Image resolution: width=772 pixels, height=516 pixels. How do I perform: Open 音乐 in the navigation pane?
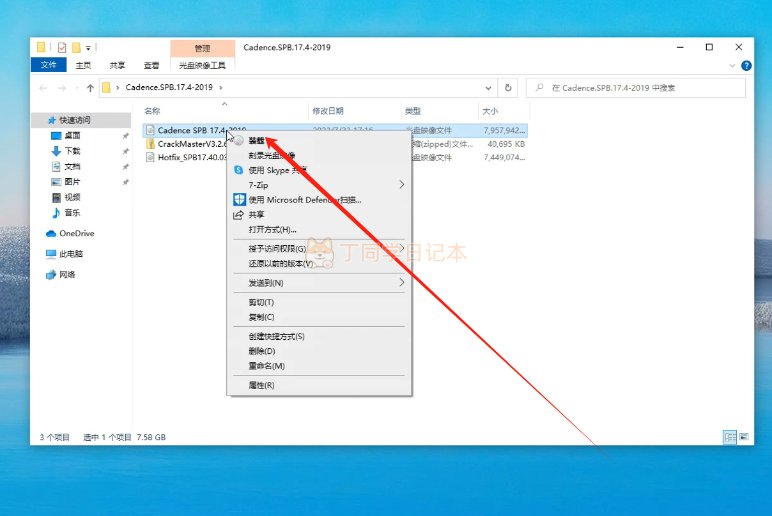pos(72,213)
